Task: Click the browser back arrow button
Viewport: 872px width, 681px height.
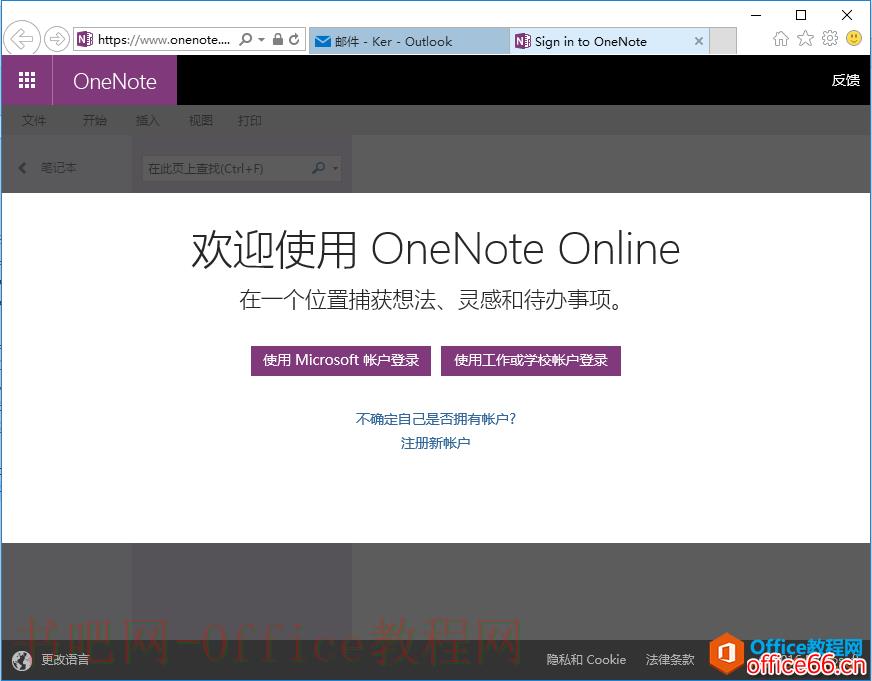Action: tap(22, 39)
